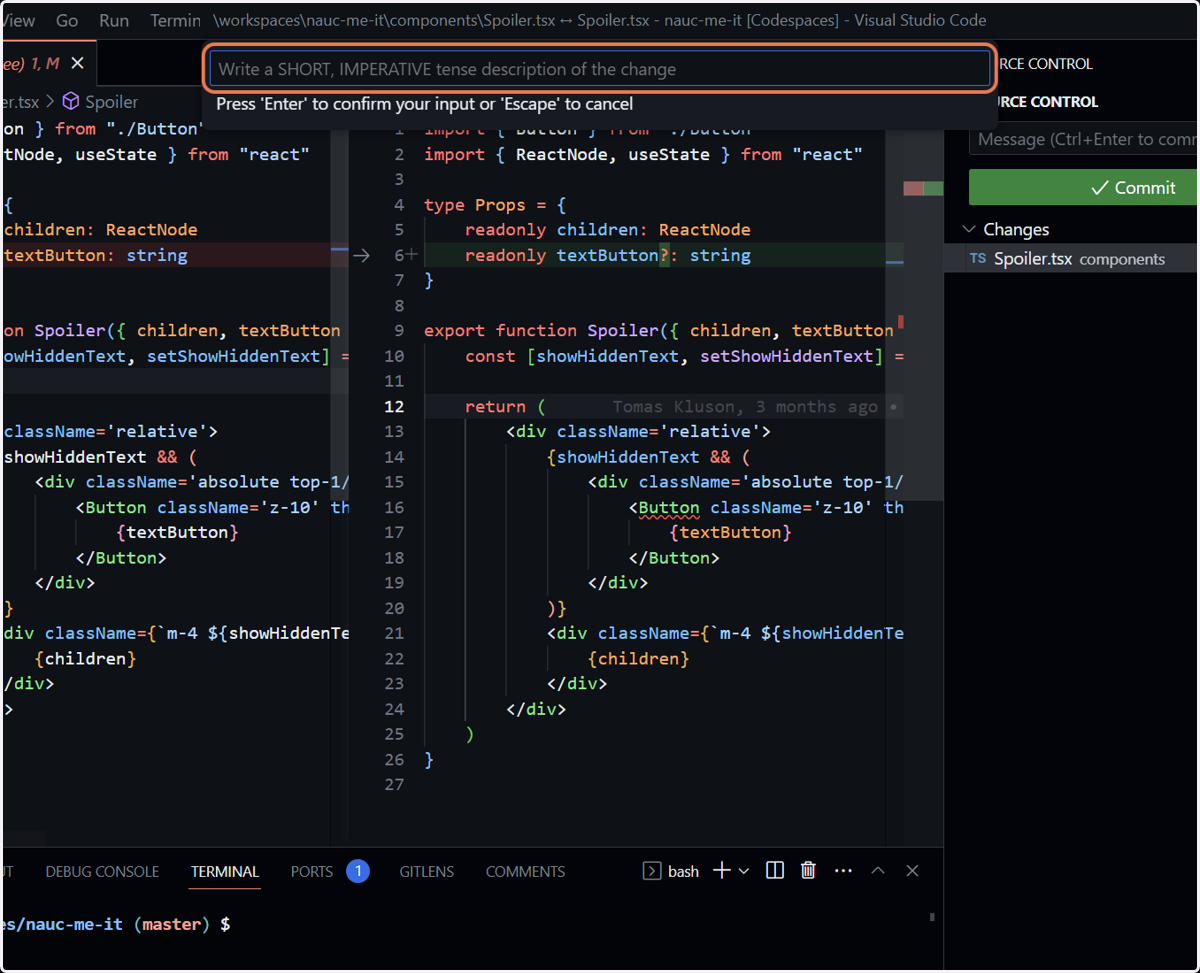Open terminal more actions ellipsis
The height and width of the screenshot is (973, 1200).
843,871
